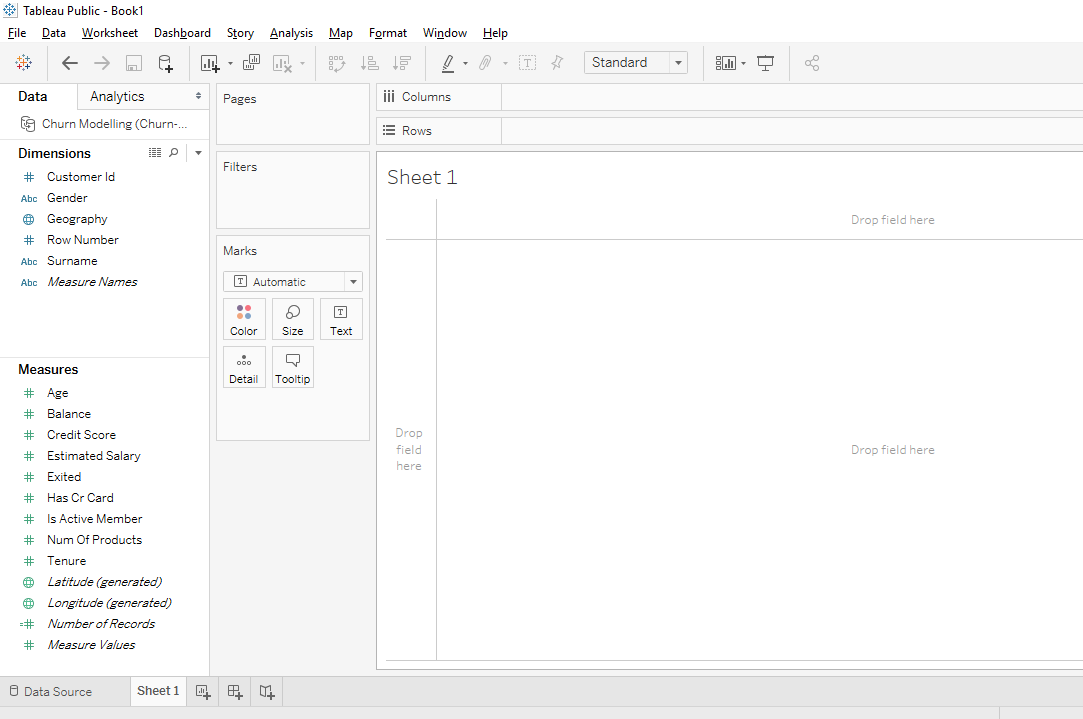This screenshot has width=1083, height=719.
Task: Open presentation mode
Action: coord(765,62)
